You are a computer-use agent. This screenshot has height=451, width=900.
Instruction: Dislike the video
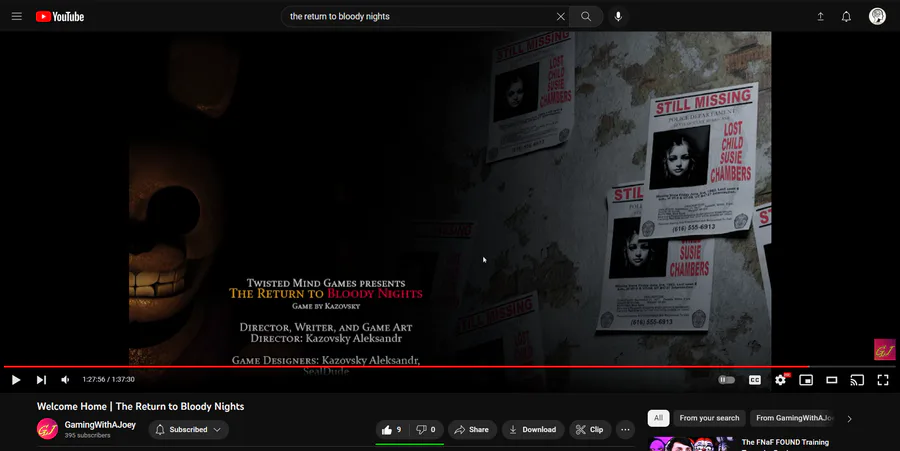[426, 430]
